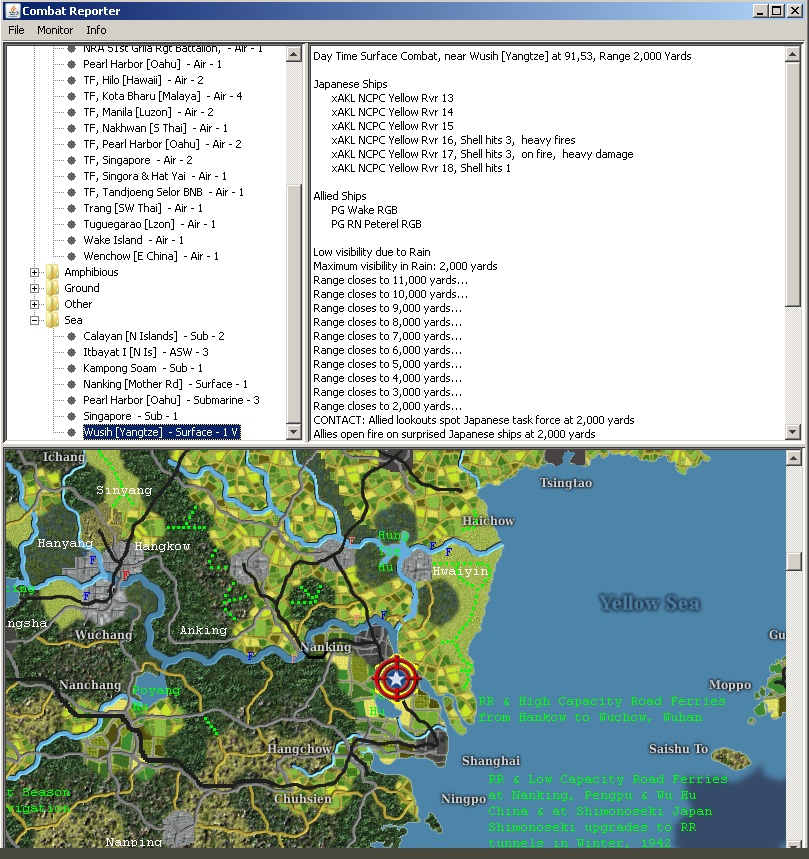Click the Other folder icon

click(x=52, y=304)
